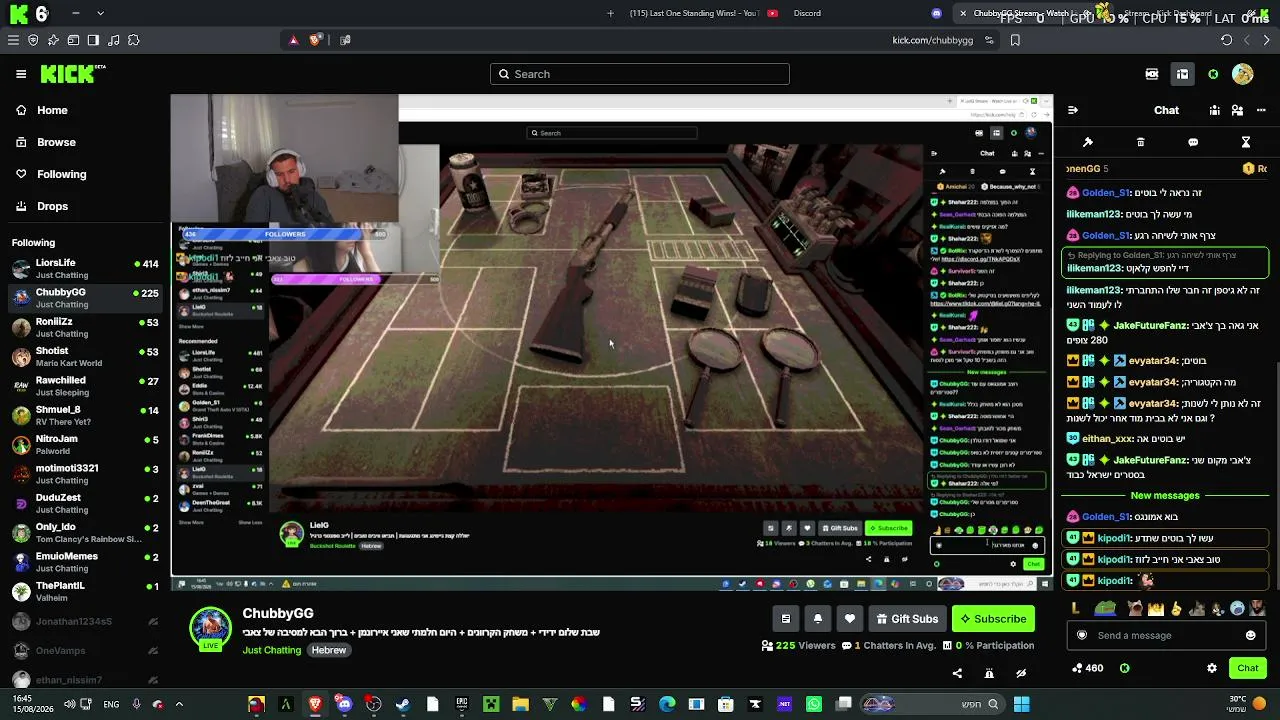
Task: Click the chat hourglass slow mode icon
Action: [1246, 142]
